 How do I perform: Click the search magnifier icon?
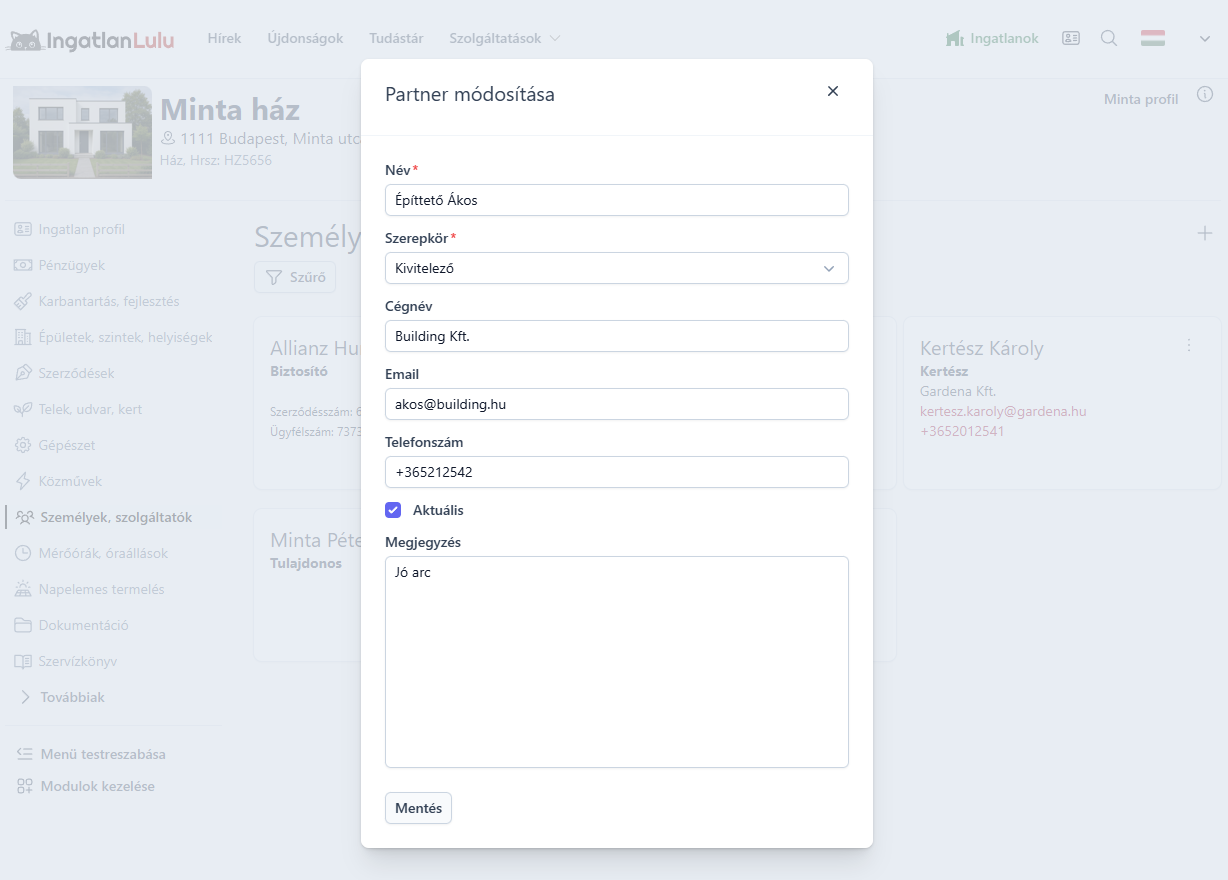click(1109, 38)
